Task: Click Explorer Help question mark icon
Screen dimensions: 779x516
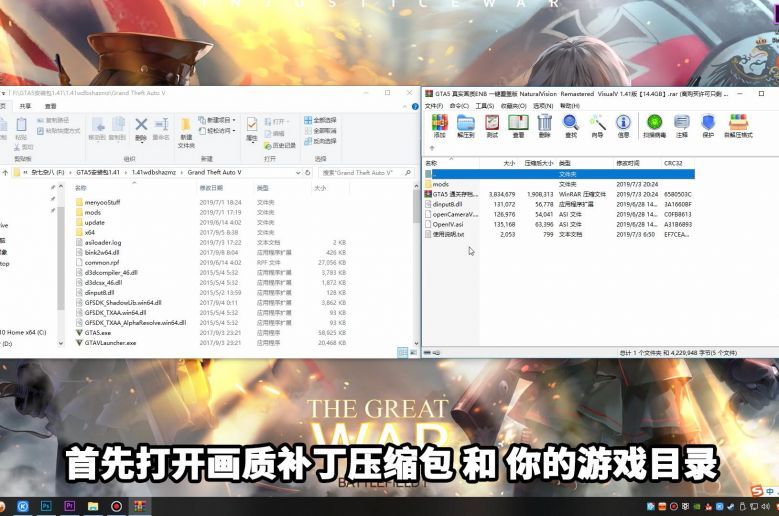Action: coord(415,106)
